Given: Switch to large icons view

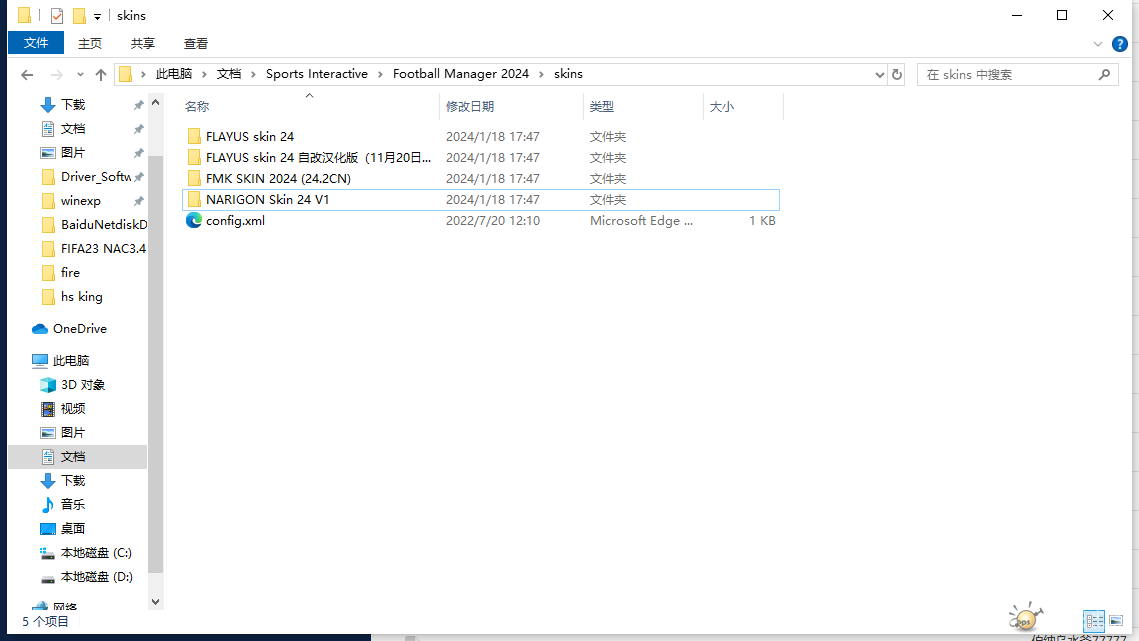Looking at the screenshot, I should (x=1116, y=621).
